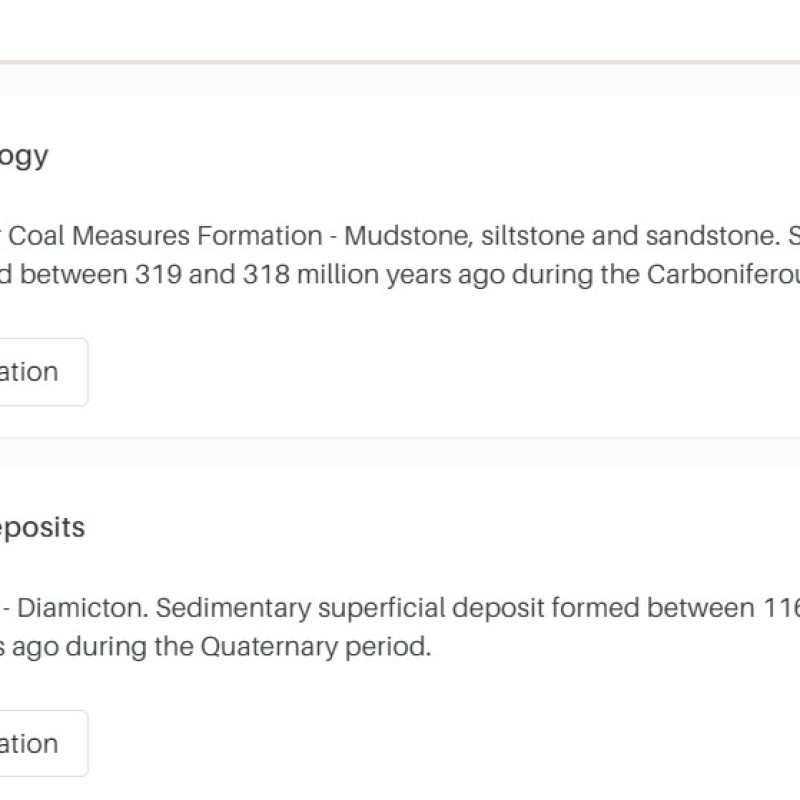This screenshot has height=800, width=800.
Task: Click the word "Diamicton"
Action: click(83, 608)
